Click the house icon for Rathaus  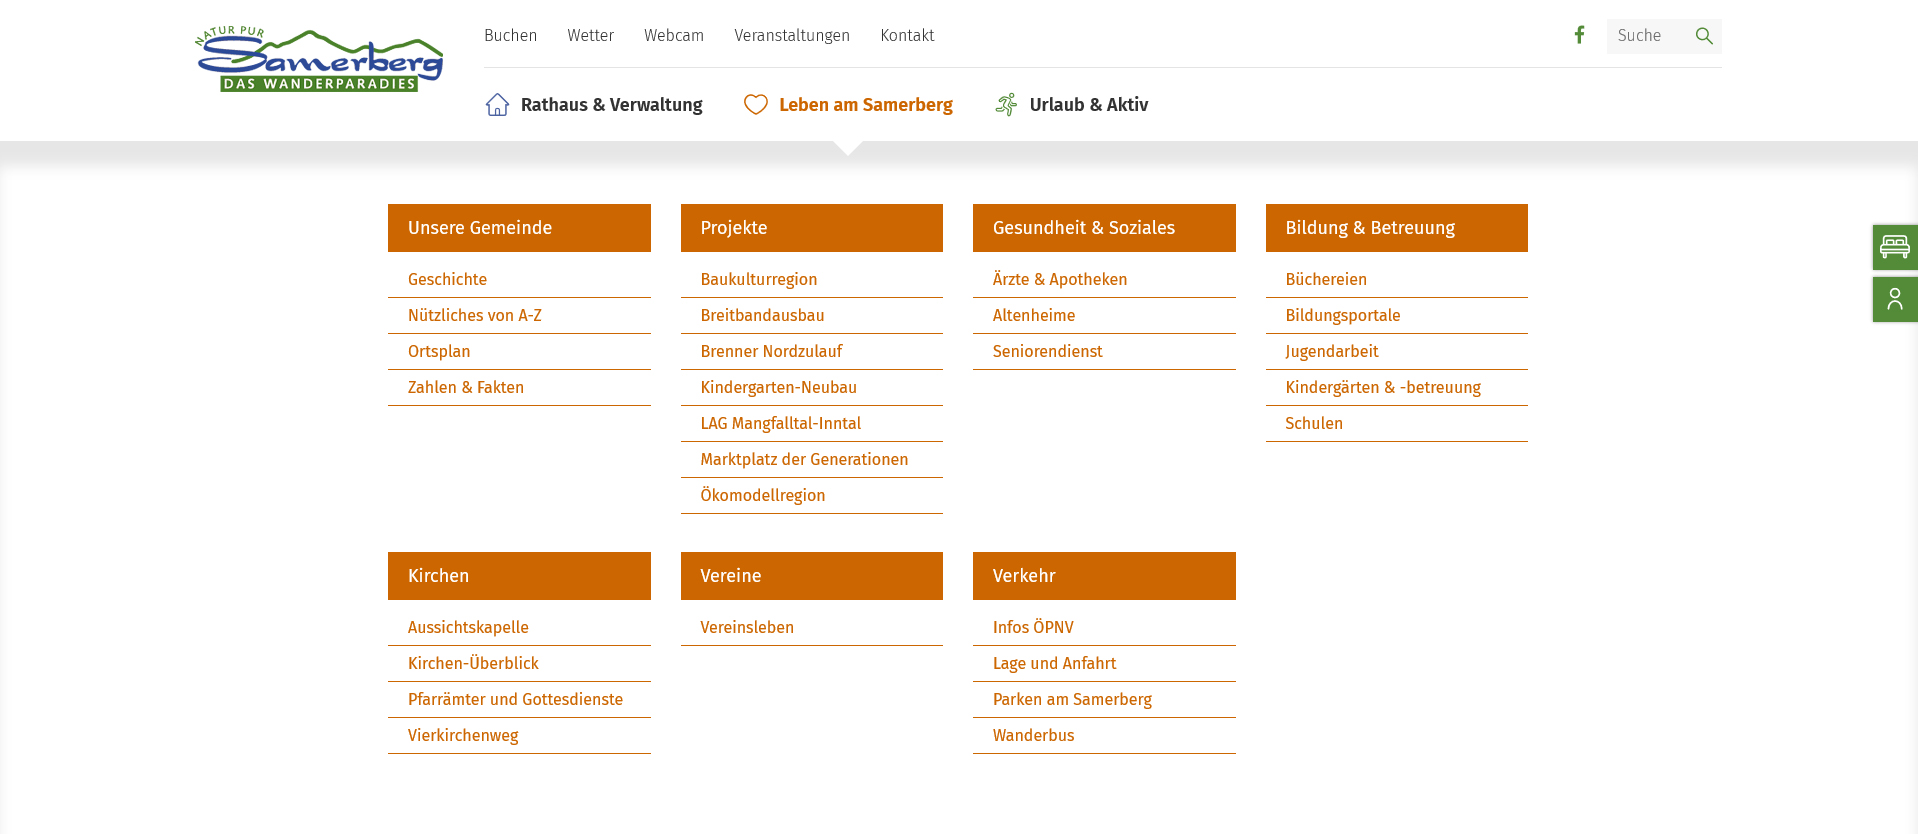coord(497,105)
